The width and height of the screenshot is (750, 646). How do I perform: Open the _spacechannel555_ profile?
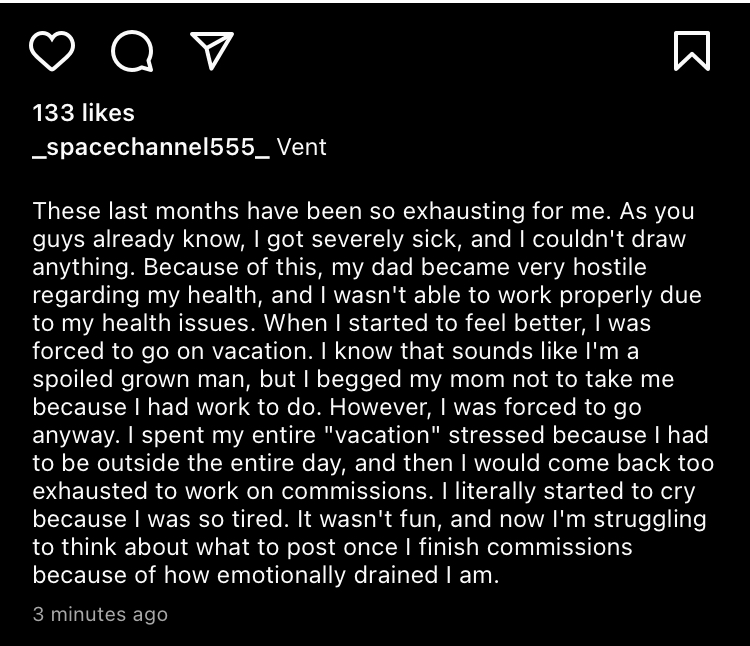151,147
